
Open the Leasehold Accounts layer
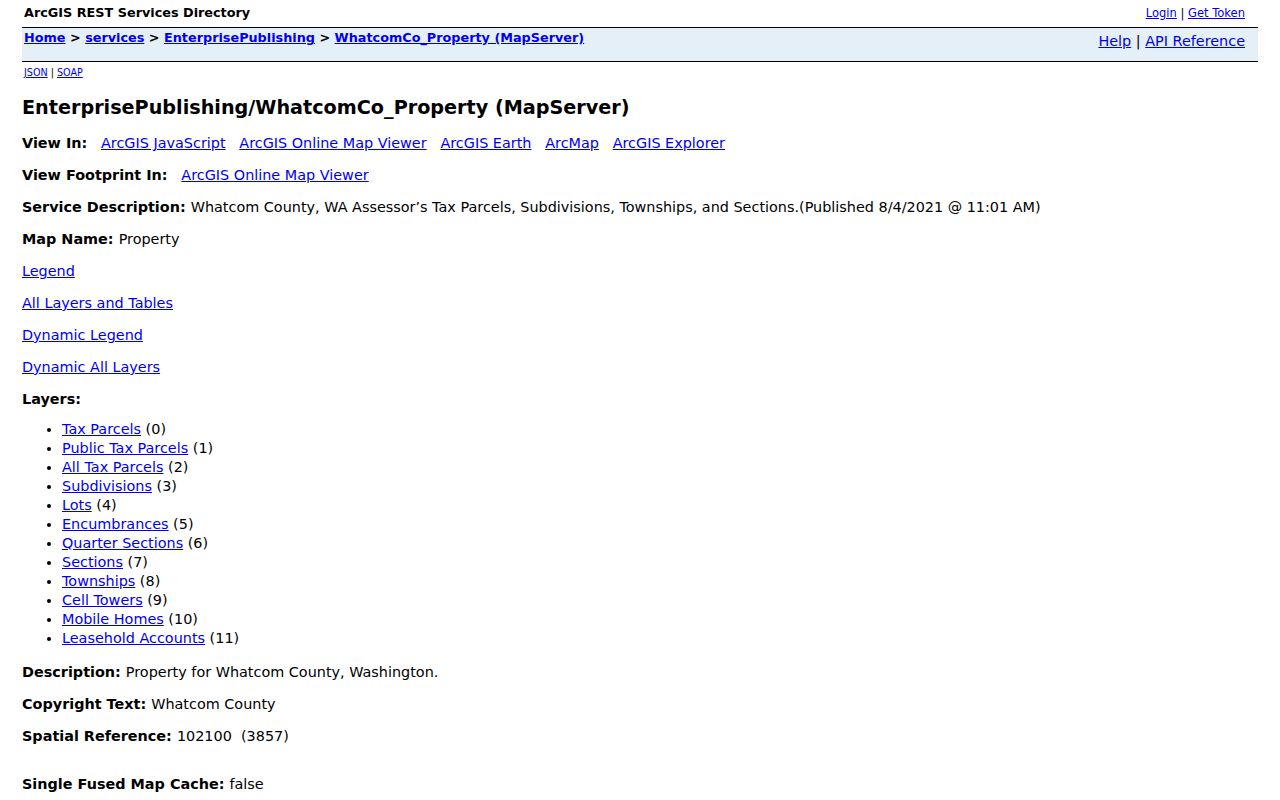click(133, 638)
